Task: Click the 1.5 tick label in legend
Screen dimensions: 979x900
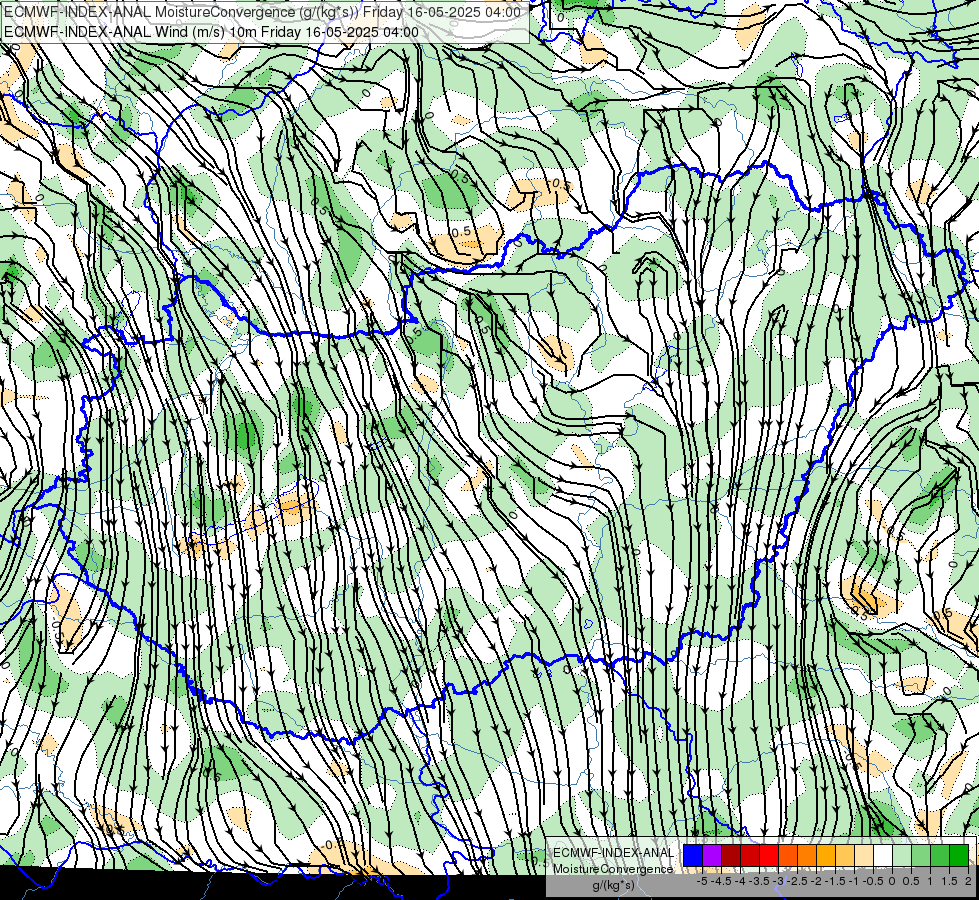Action: pyautogui.click(x=949, y=881)
